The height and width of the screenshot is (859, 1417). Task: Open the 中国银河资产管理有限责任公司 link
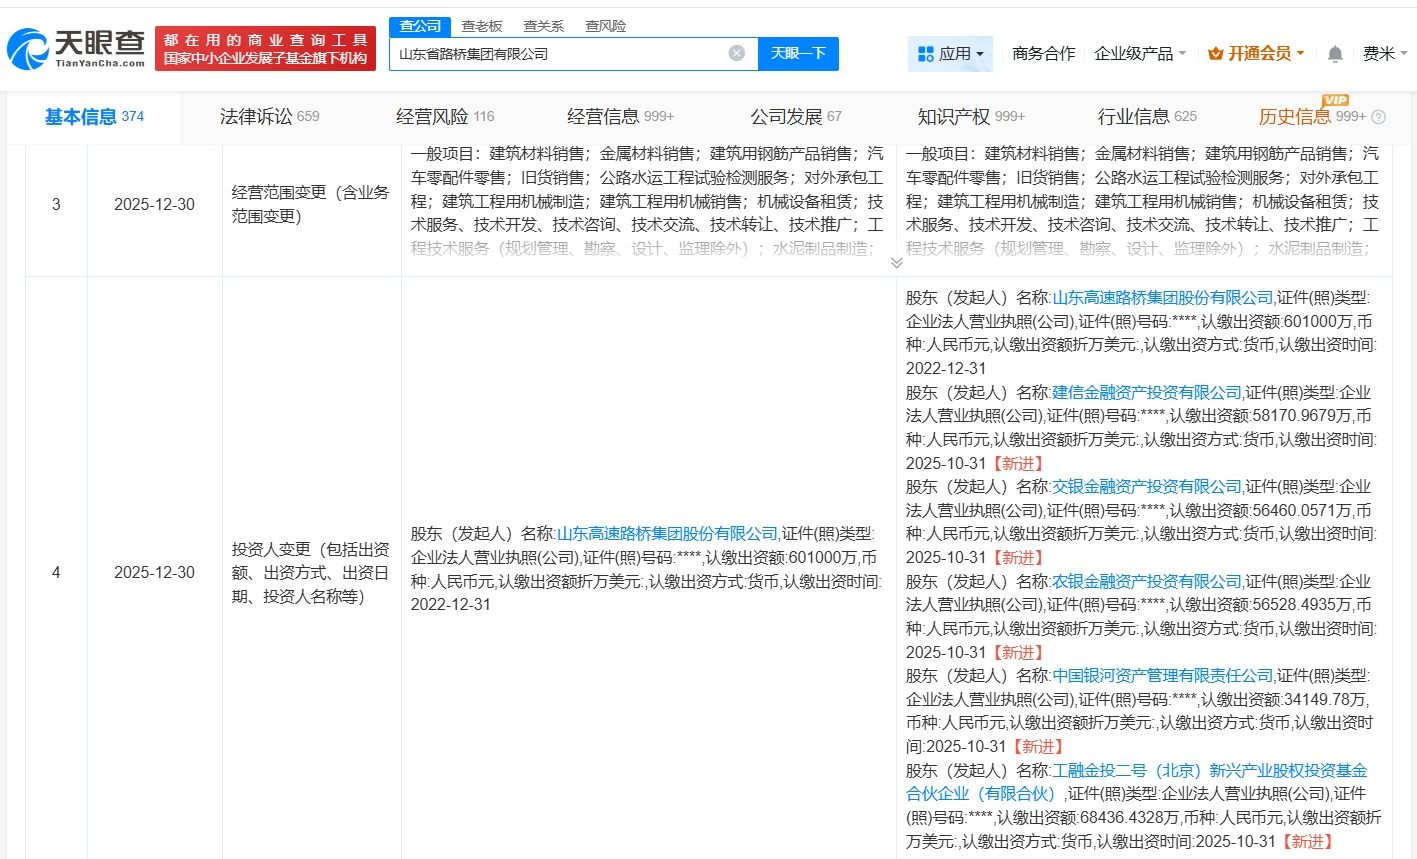1162,675
